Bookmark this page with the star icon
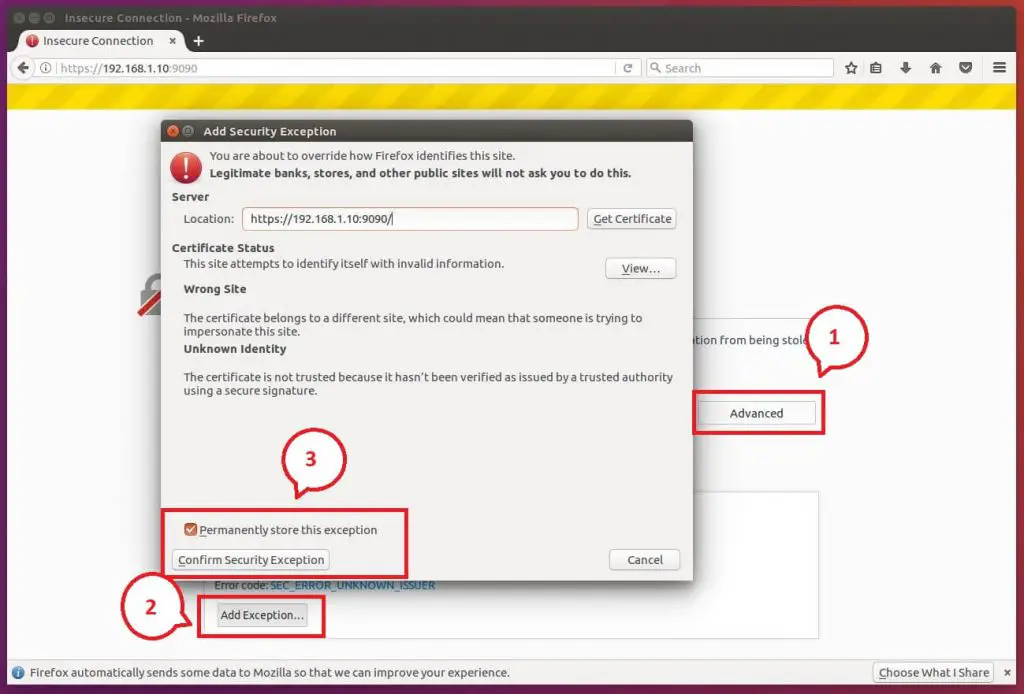 tap(851, 68)
